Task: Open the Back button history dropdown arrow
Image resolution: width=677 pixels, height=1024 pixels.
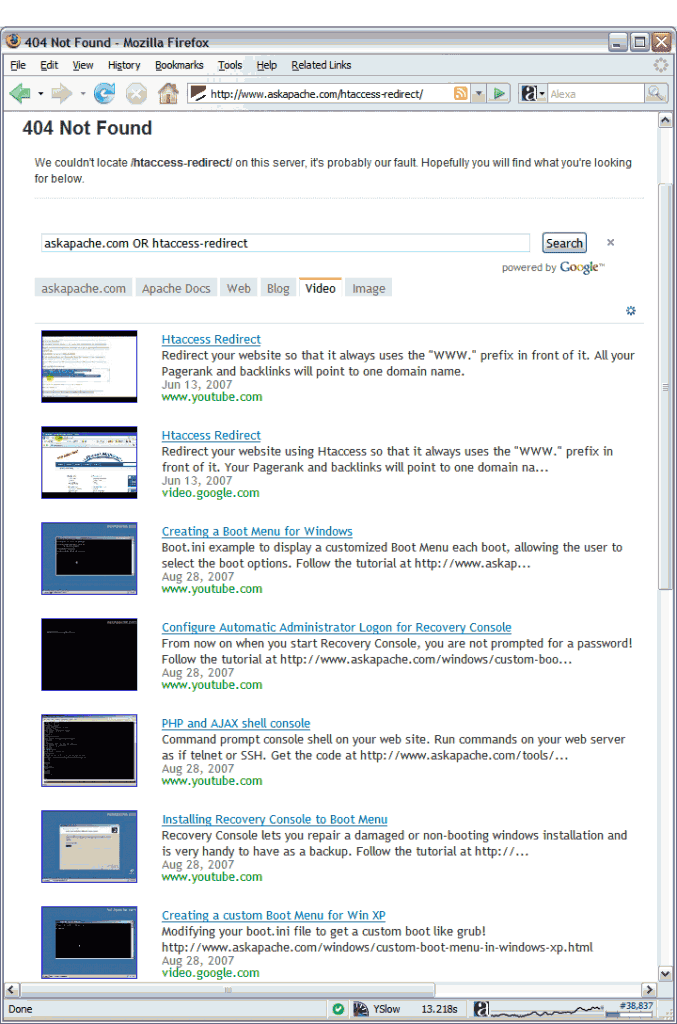Action: 41,94
